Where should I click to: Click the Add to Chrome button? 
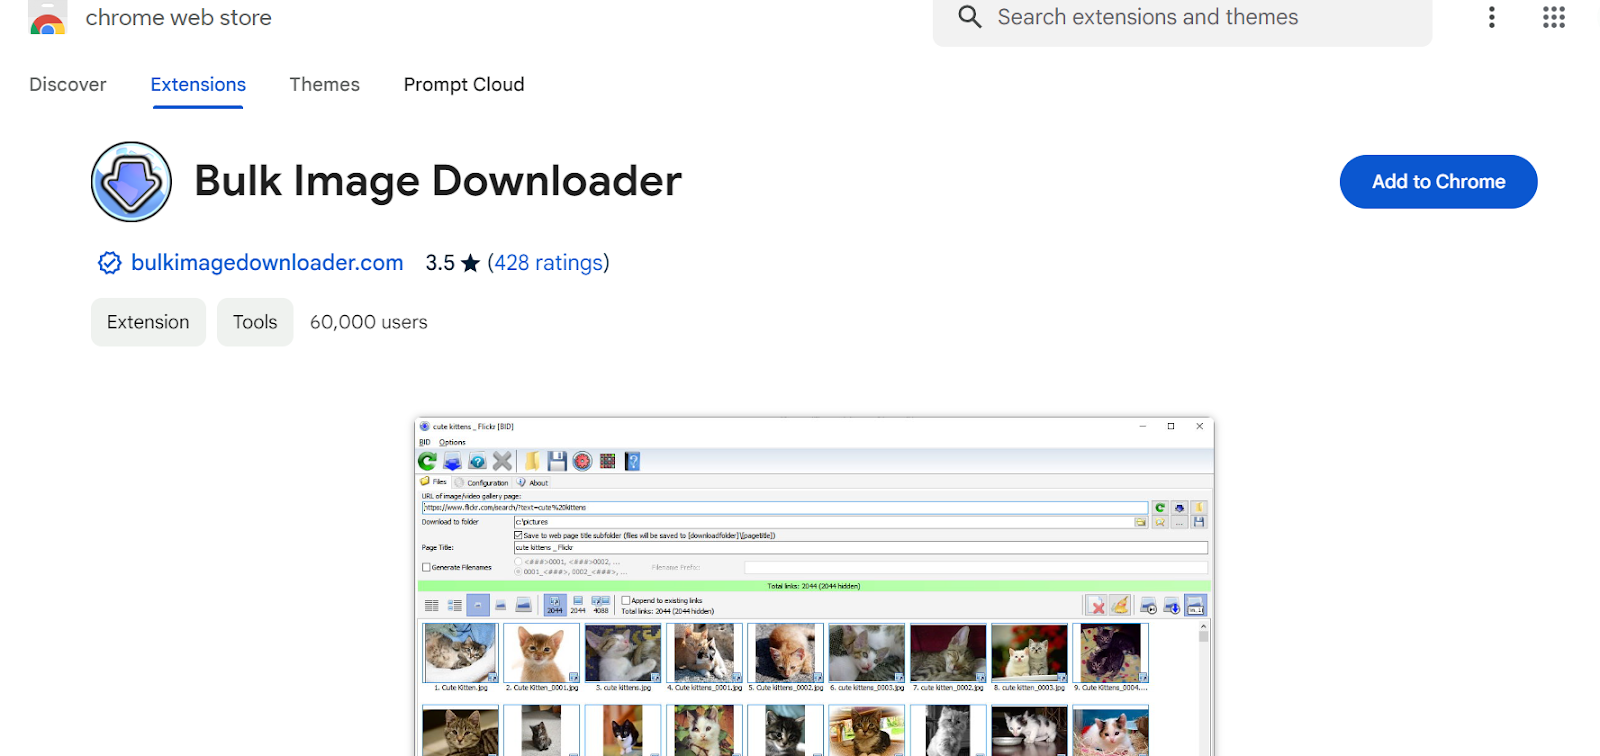pyautogui.click(x=1438, y=182)
